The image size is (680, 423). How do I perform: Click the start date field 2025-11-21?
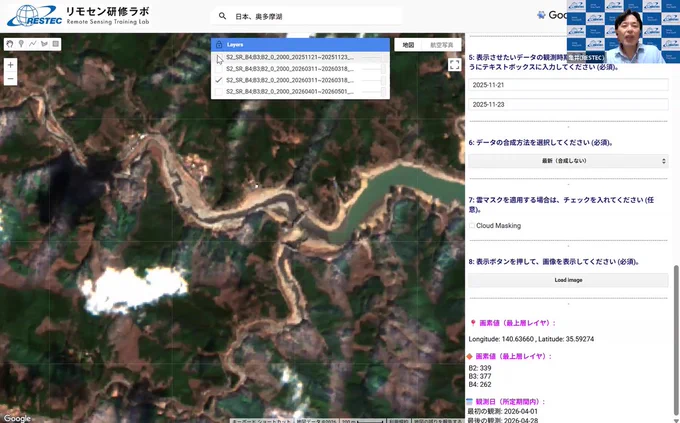(568, 85)
